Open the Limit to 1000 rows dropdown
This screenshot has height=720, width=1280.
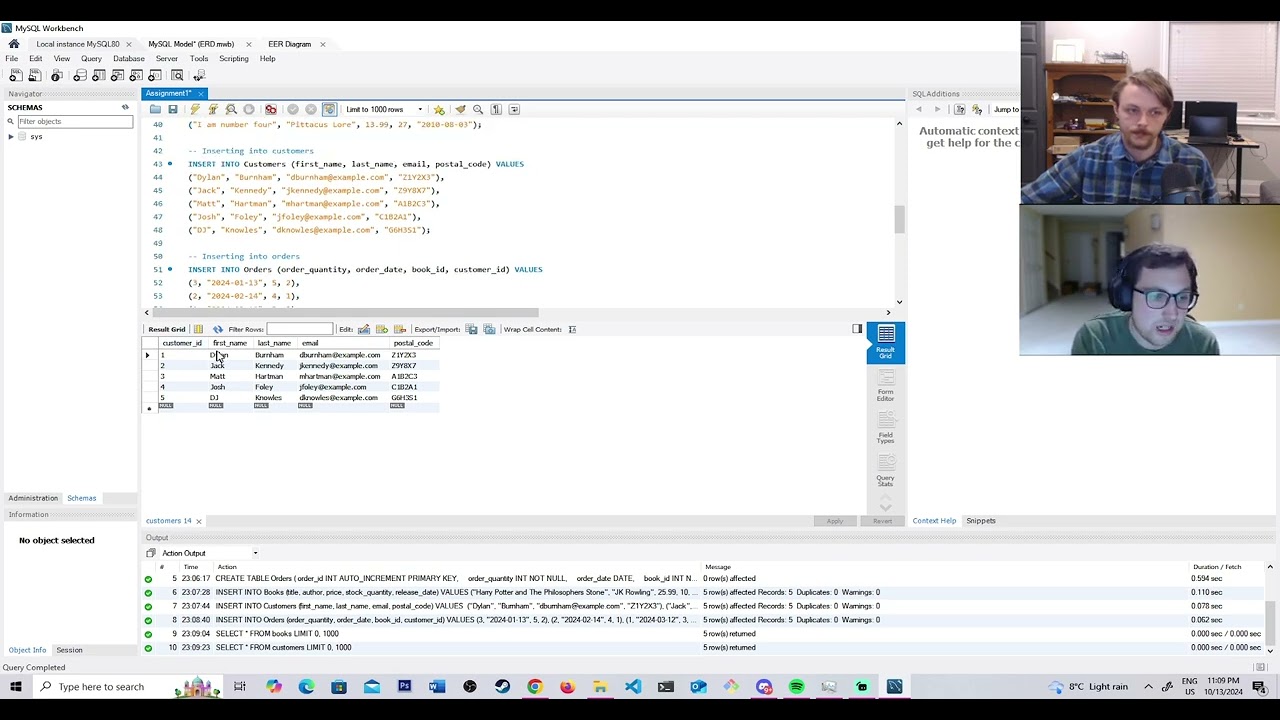pos(385,109)
